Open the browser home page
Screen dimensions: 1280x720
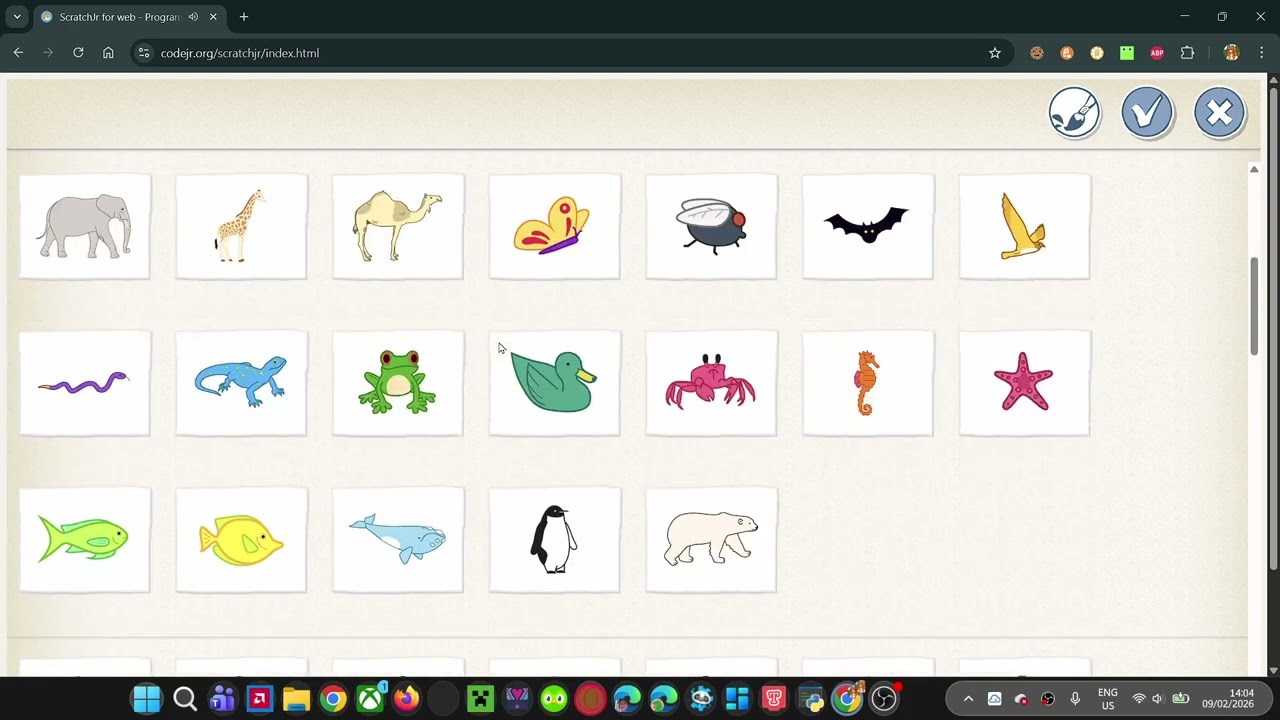[x=108, y=53]
